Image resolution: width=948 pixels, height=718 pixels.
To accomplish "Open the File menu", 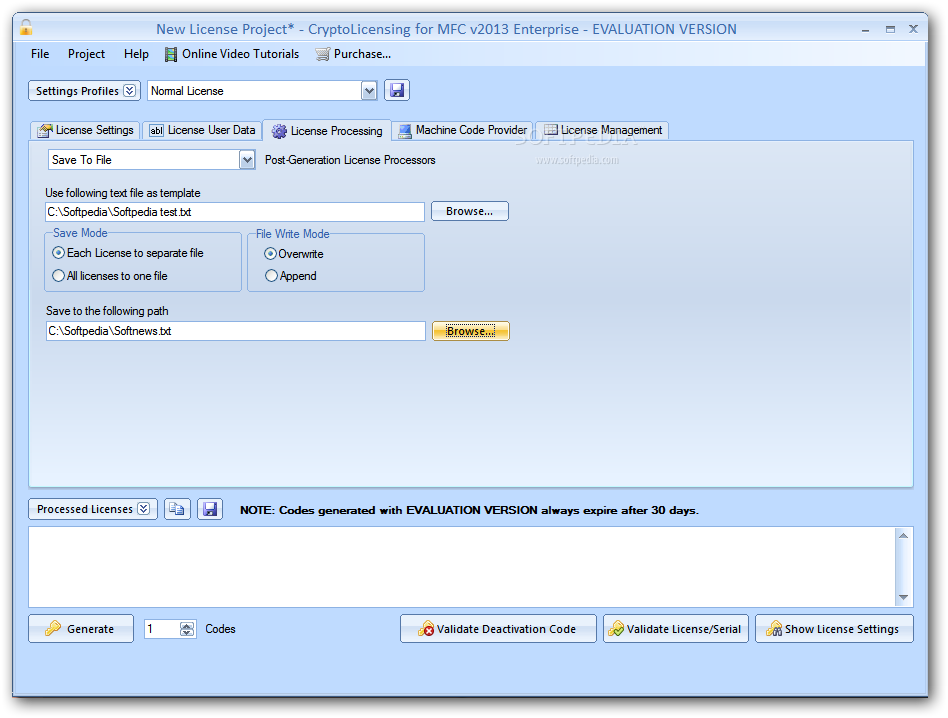I will pos(40,54).
